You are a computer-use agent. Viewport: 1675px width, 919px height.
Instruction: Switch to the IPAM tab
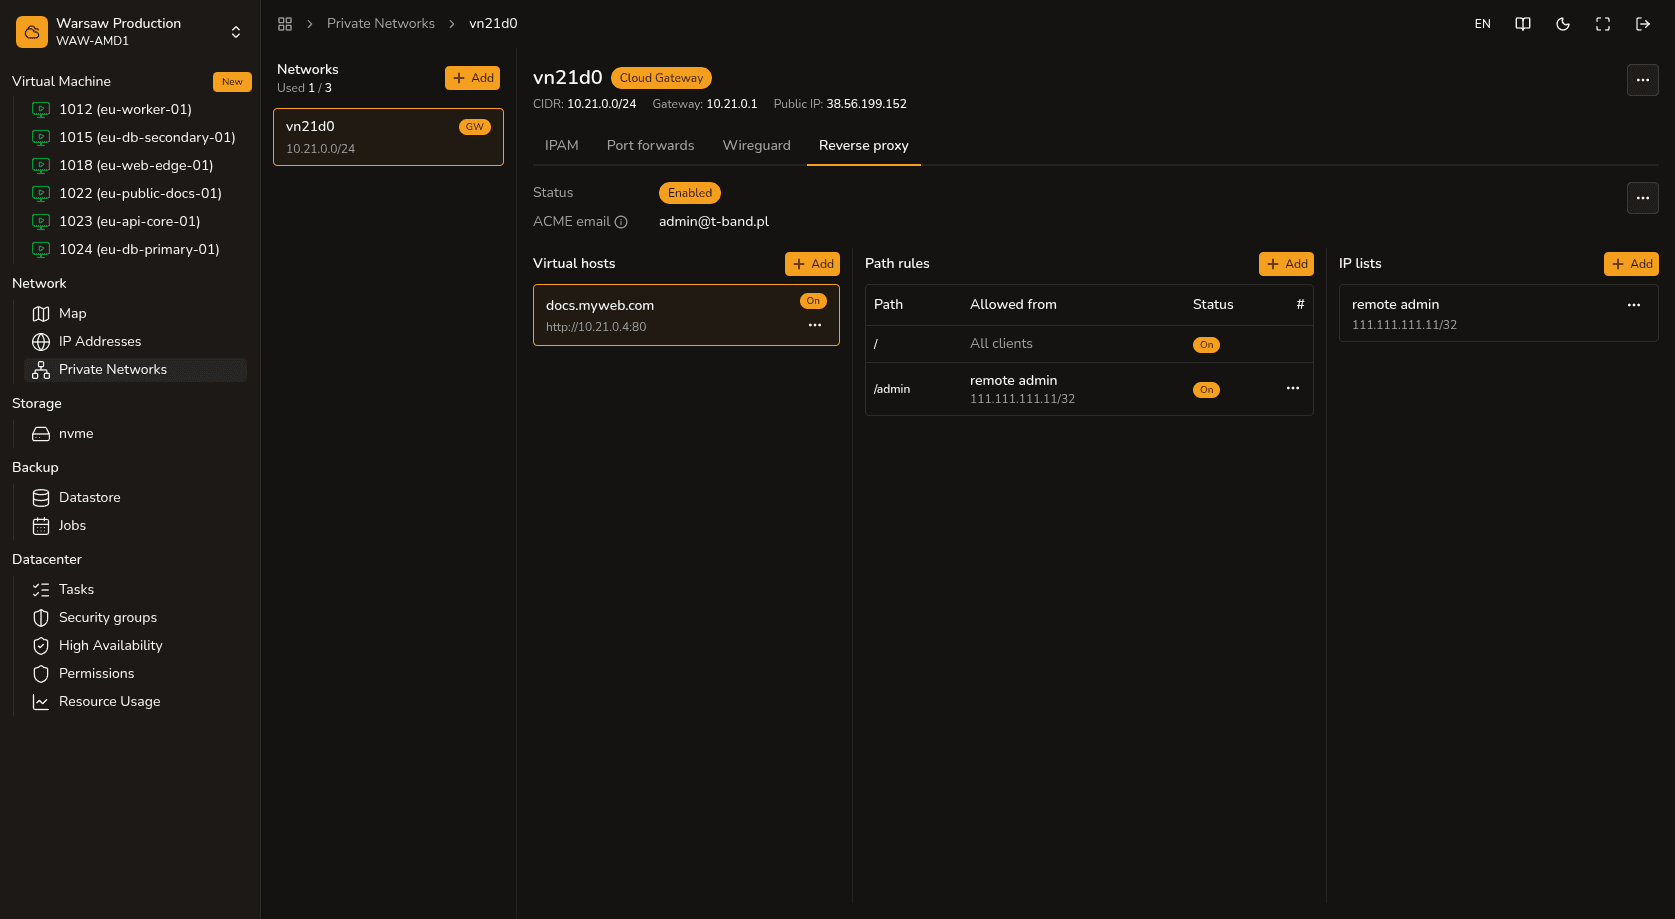click(x=562, y=146)
